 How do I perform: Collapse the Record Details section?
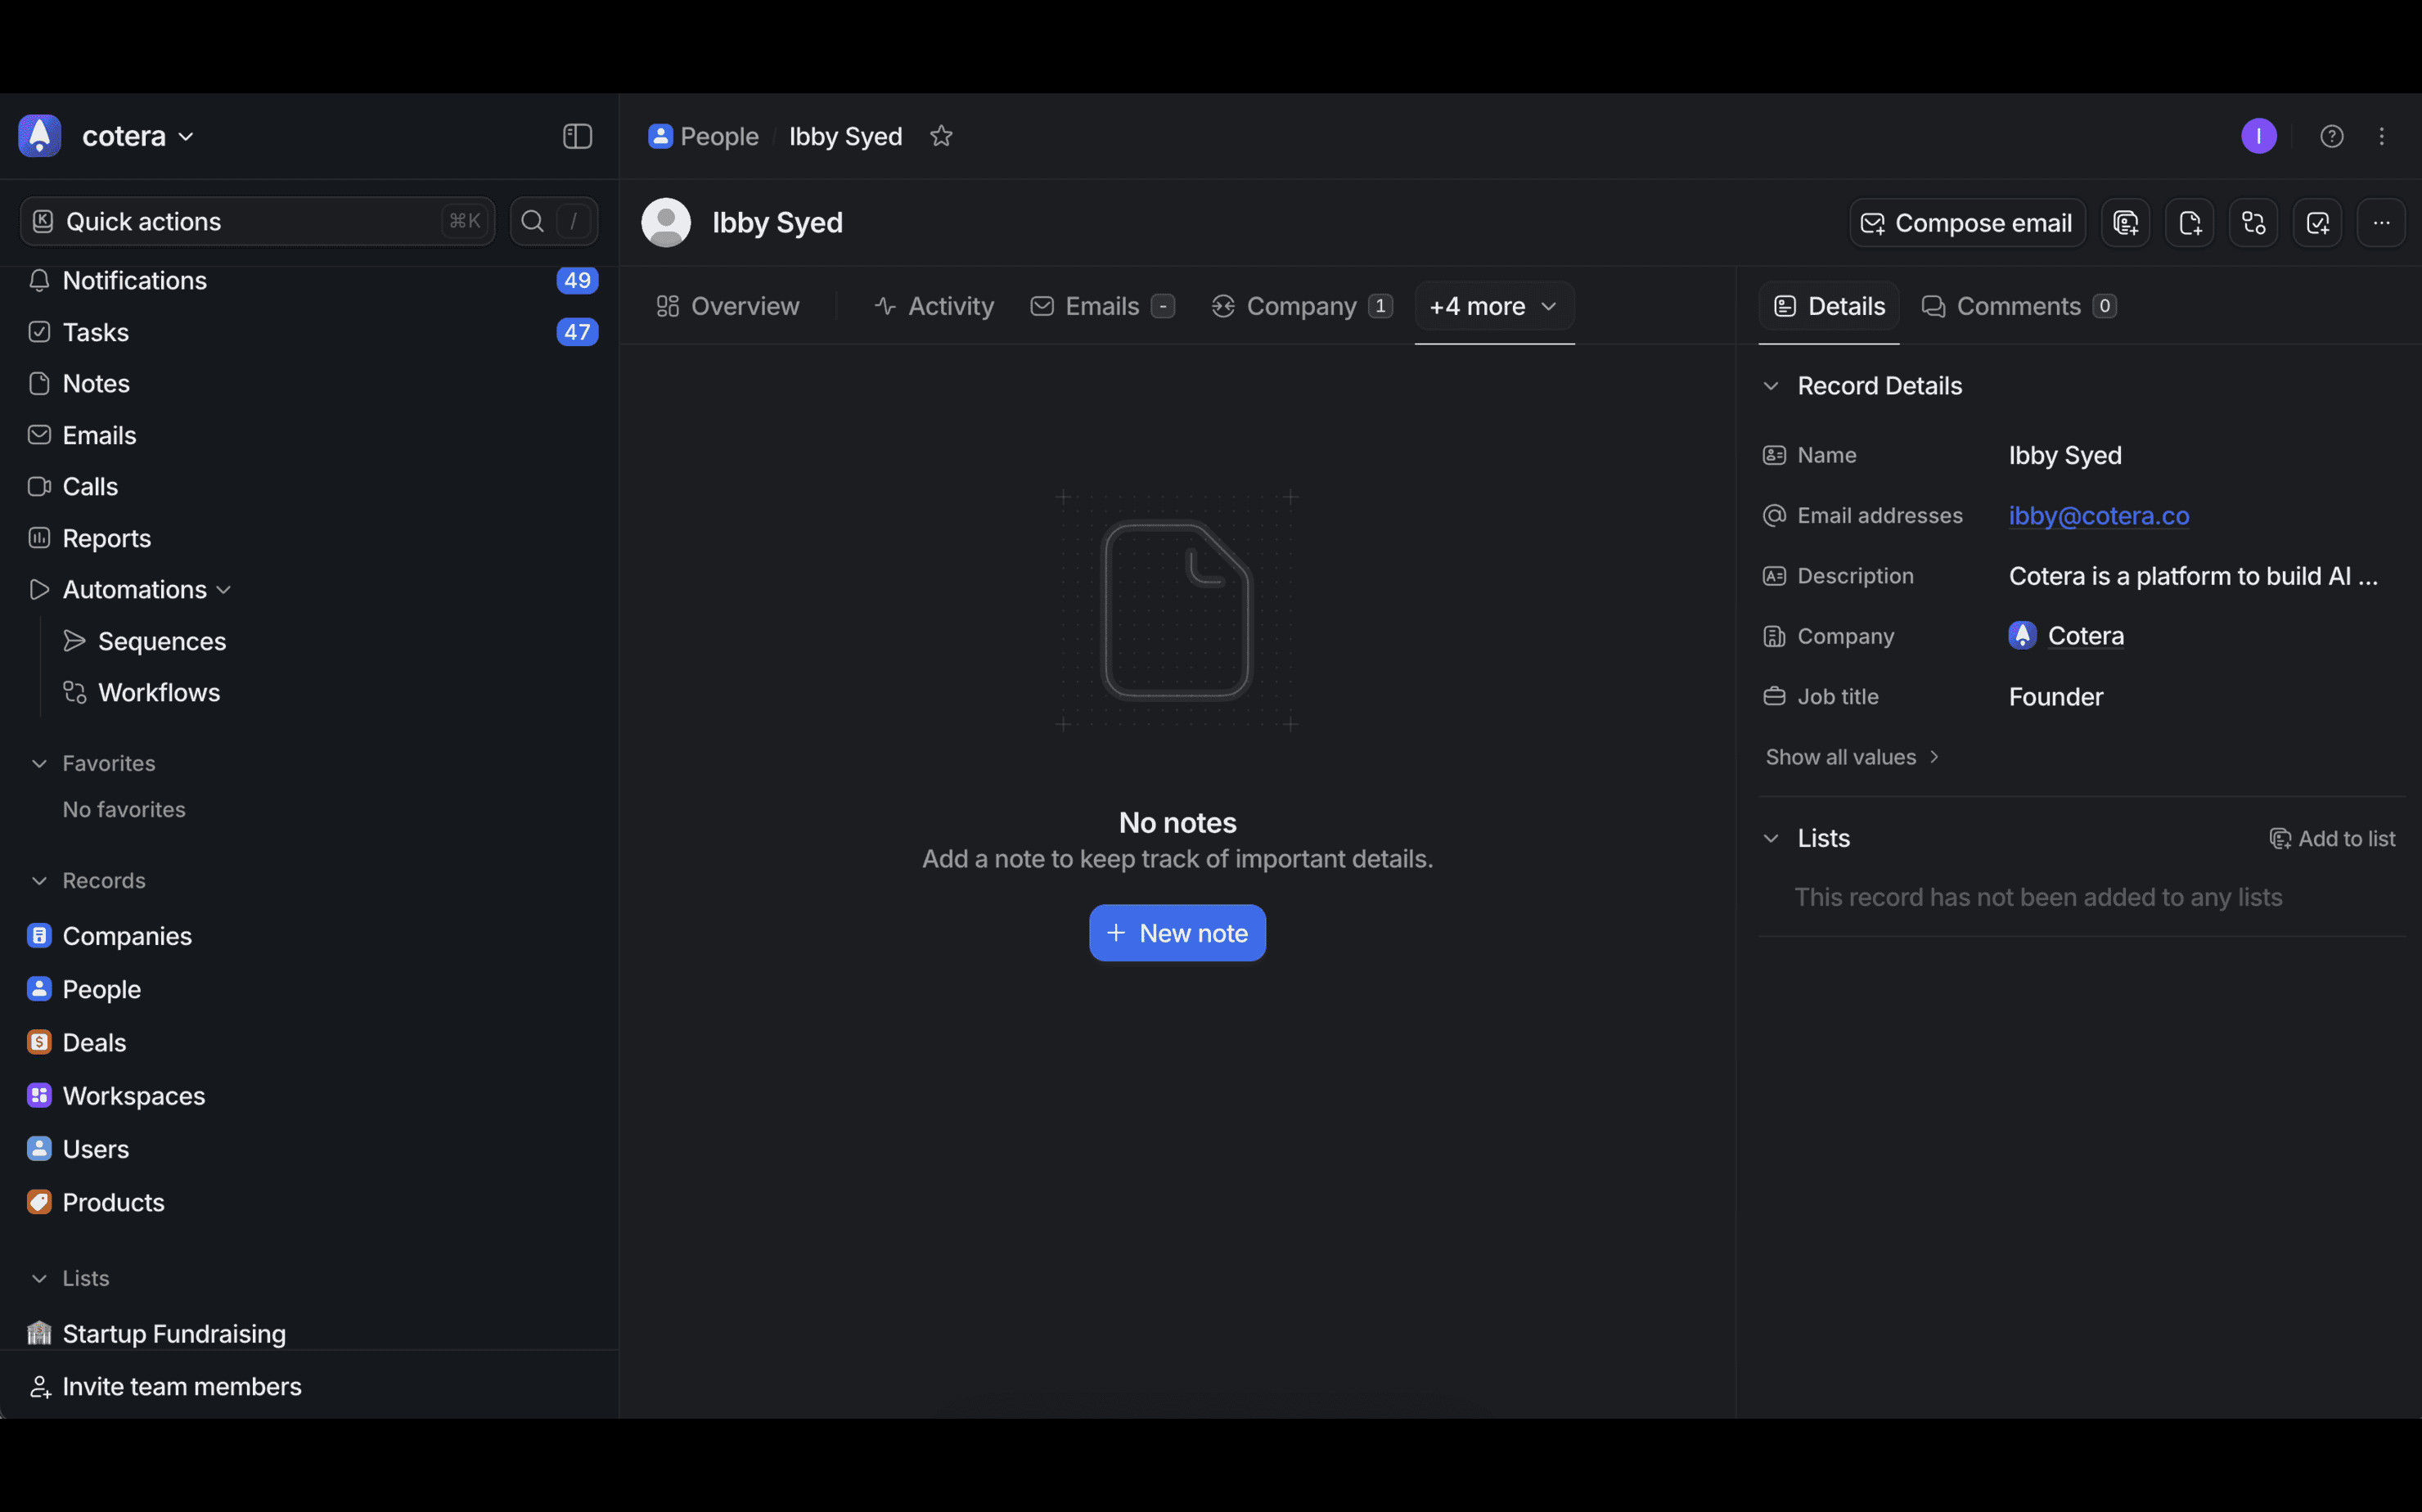click(1770, 386)
